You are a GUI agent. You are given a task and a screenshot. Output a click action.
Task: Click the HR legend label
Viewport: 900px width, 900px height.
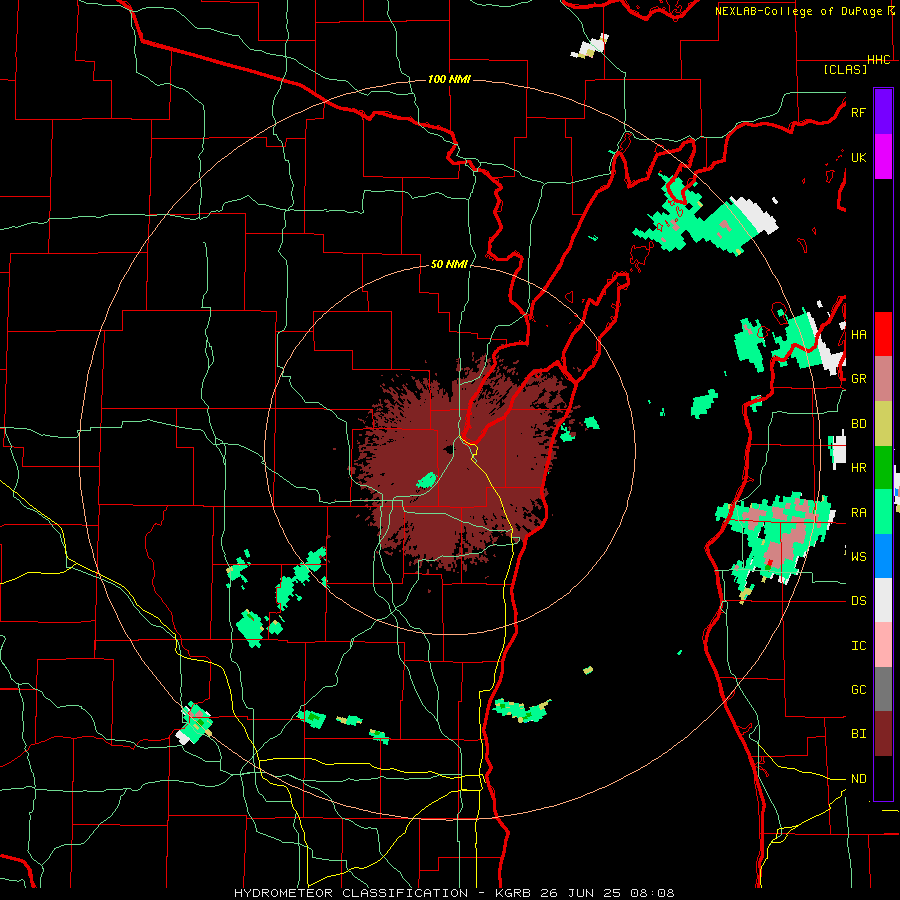(x=858, y=468)
